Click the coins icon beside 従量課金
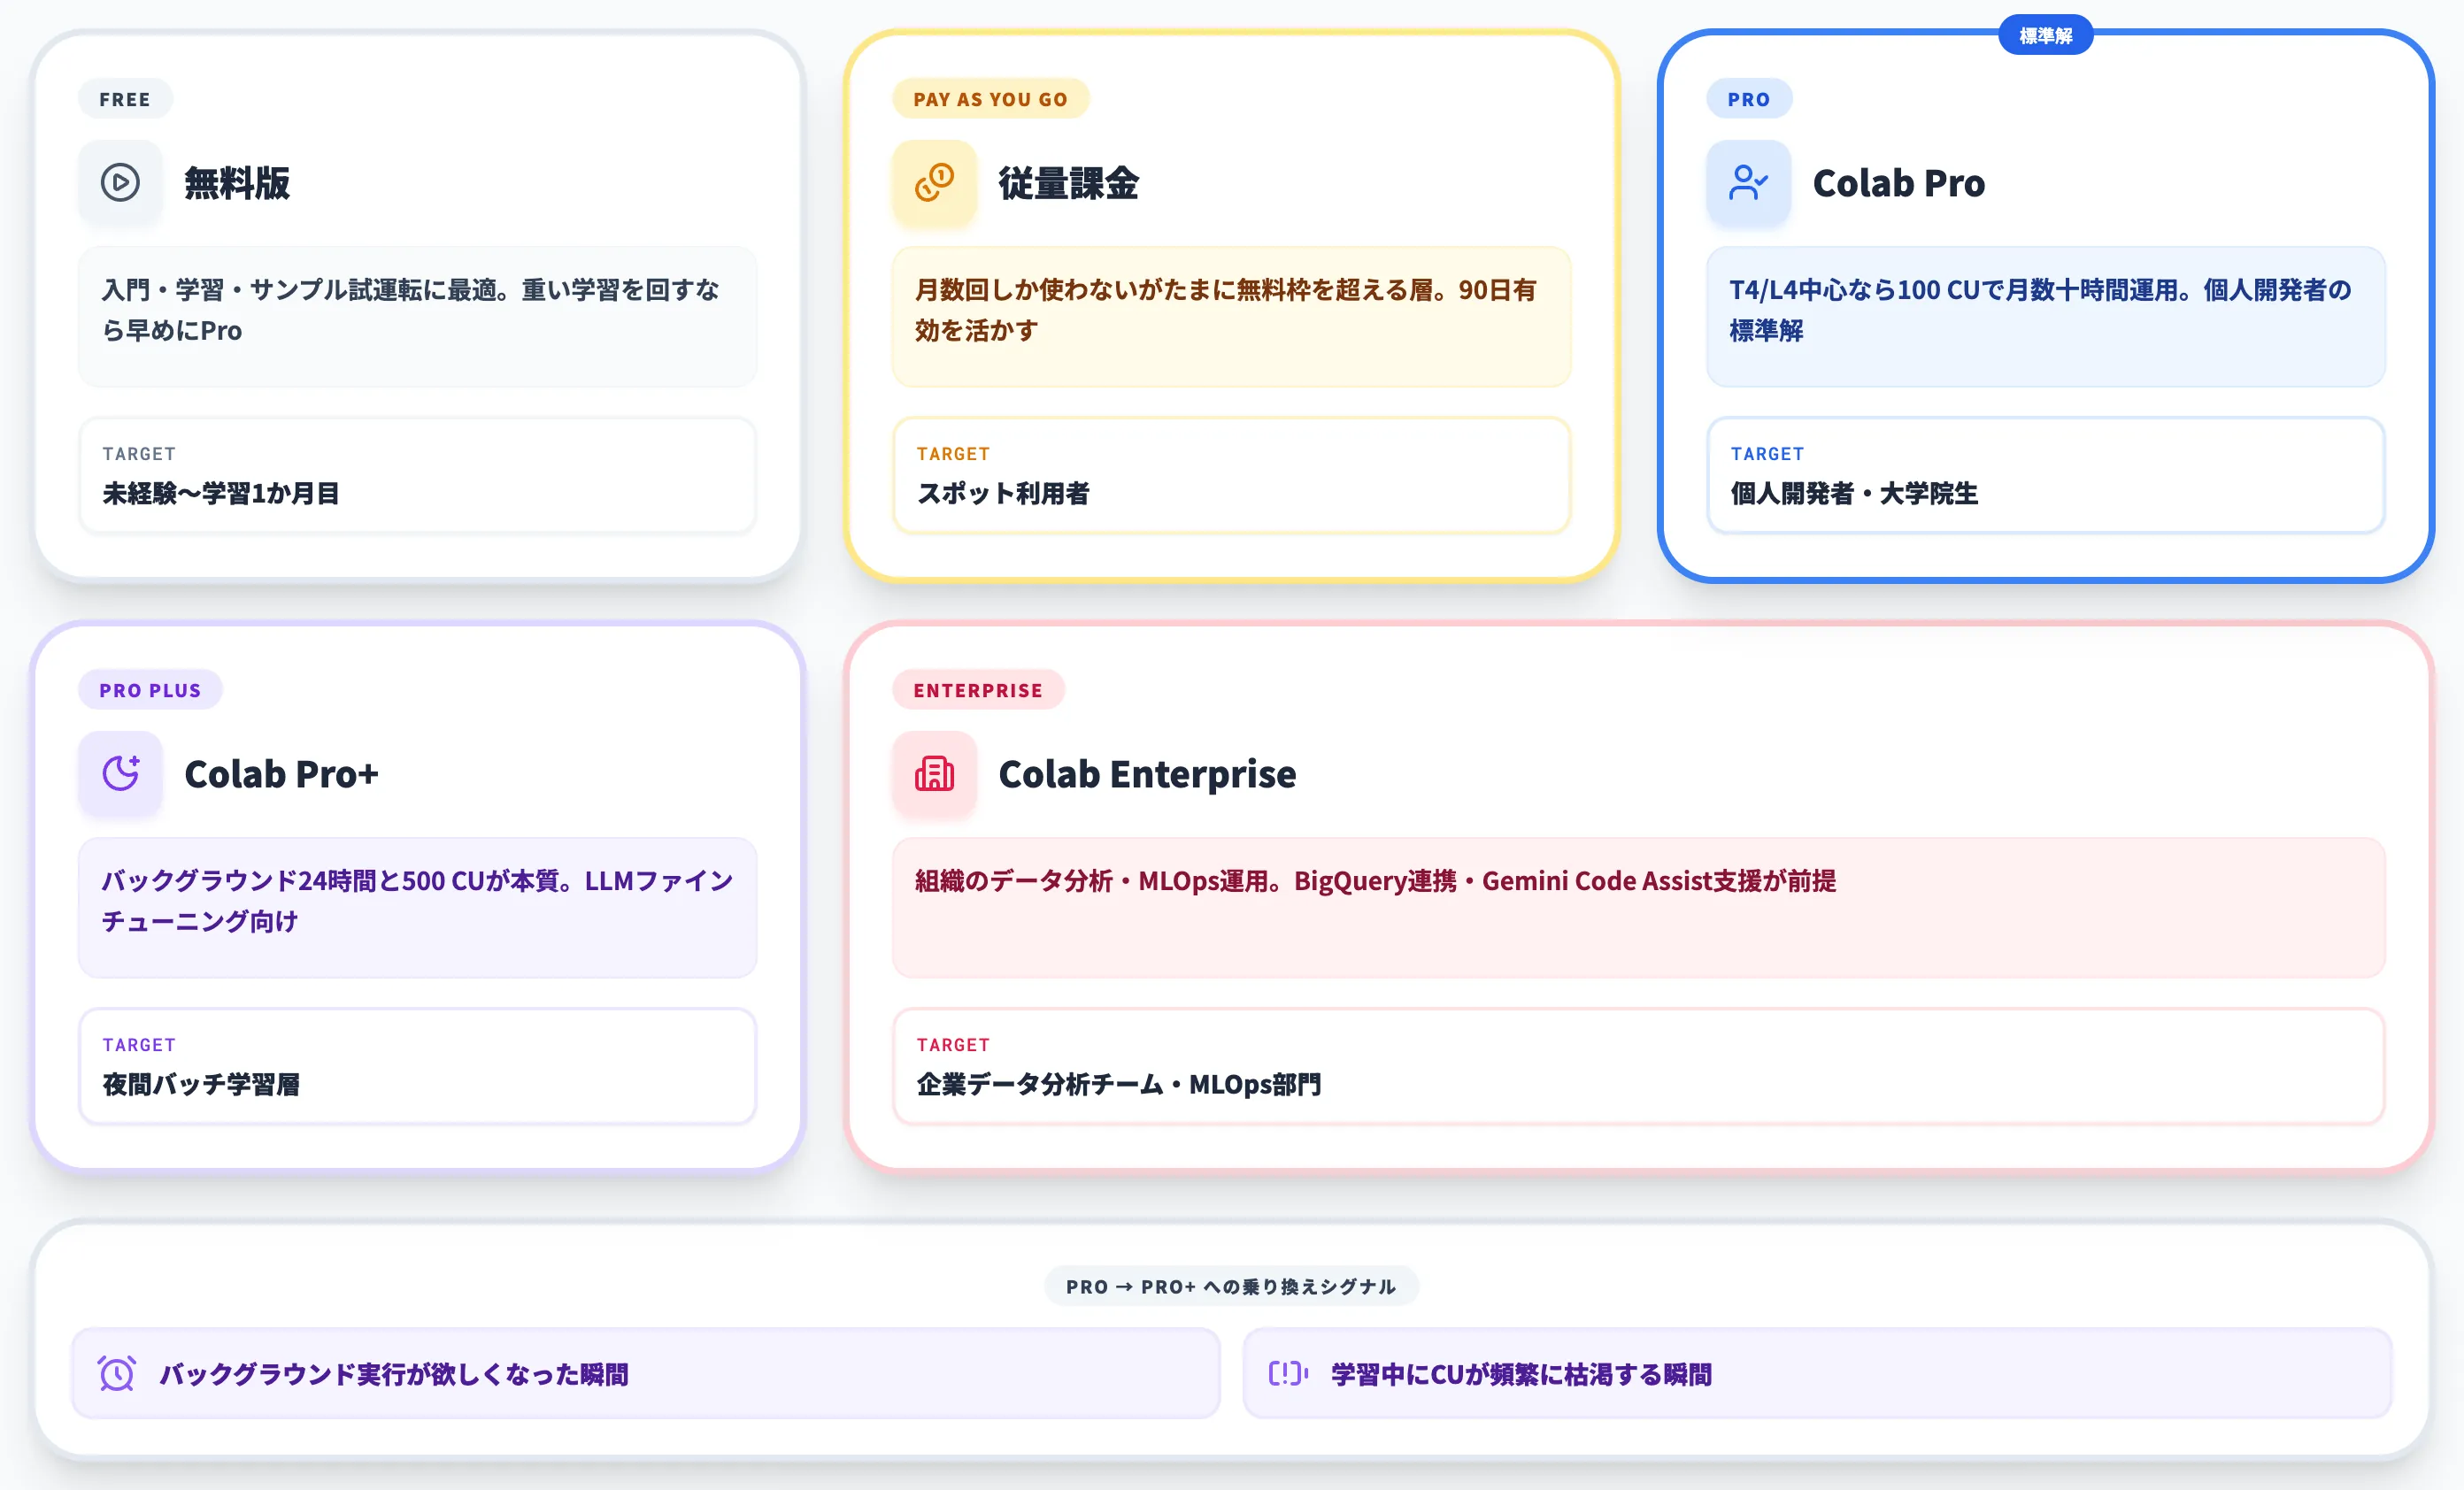Screen dimensions: 2464x1490 pos(934,182)
